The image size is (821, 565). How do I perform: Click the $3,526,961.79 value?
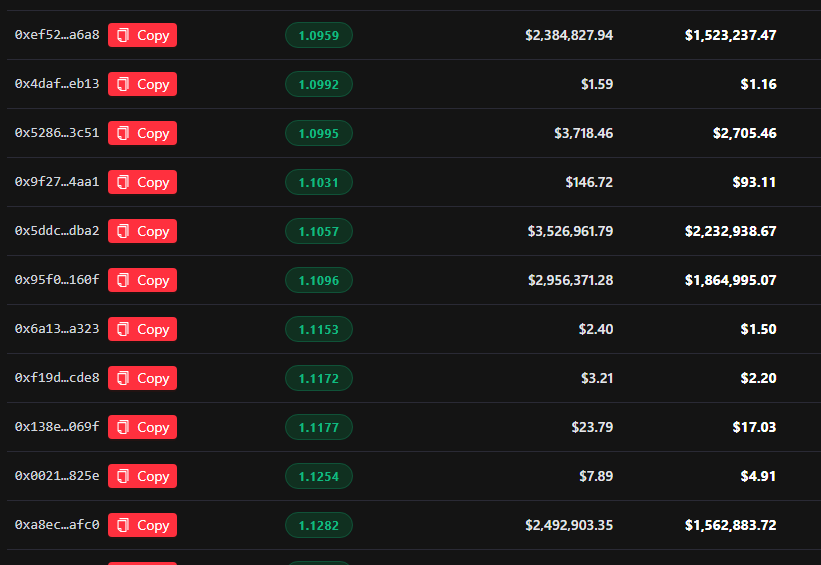pos(570,231)
